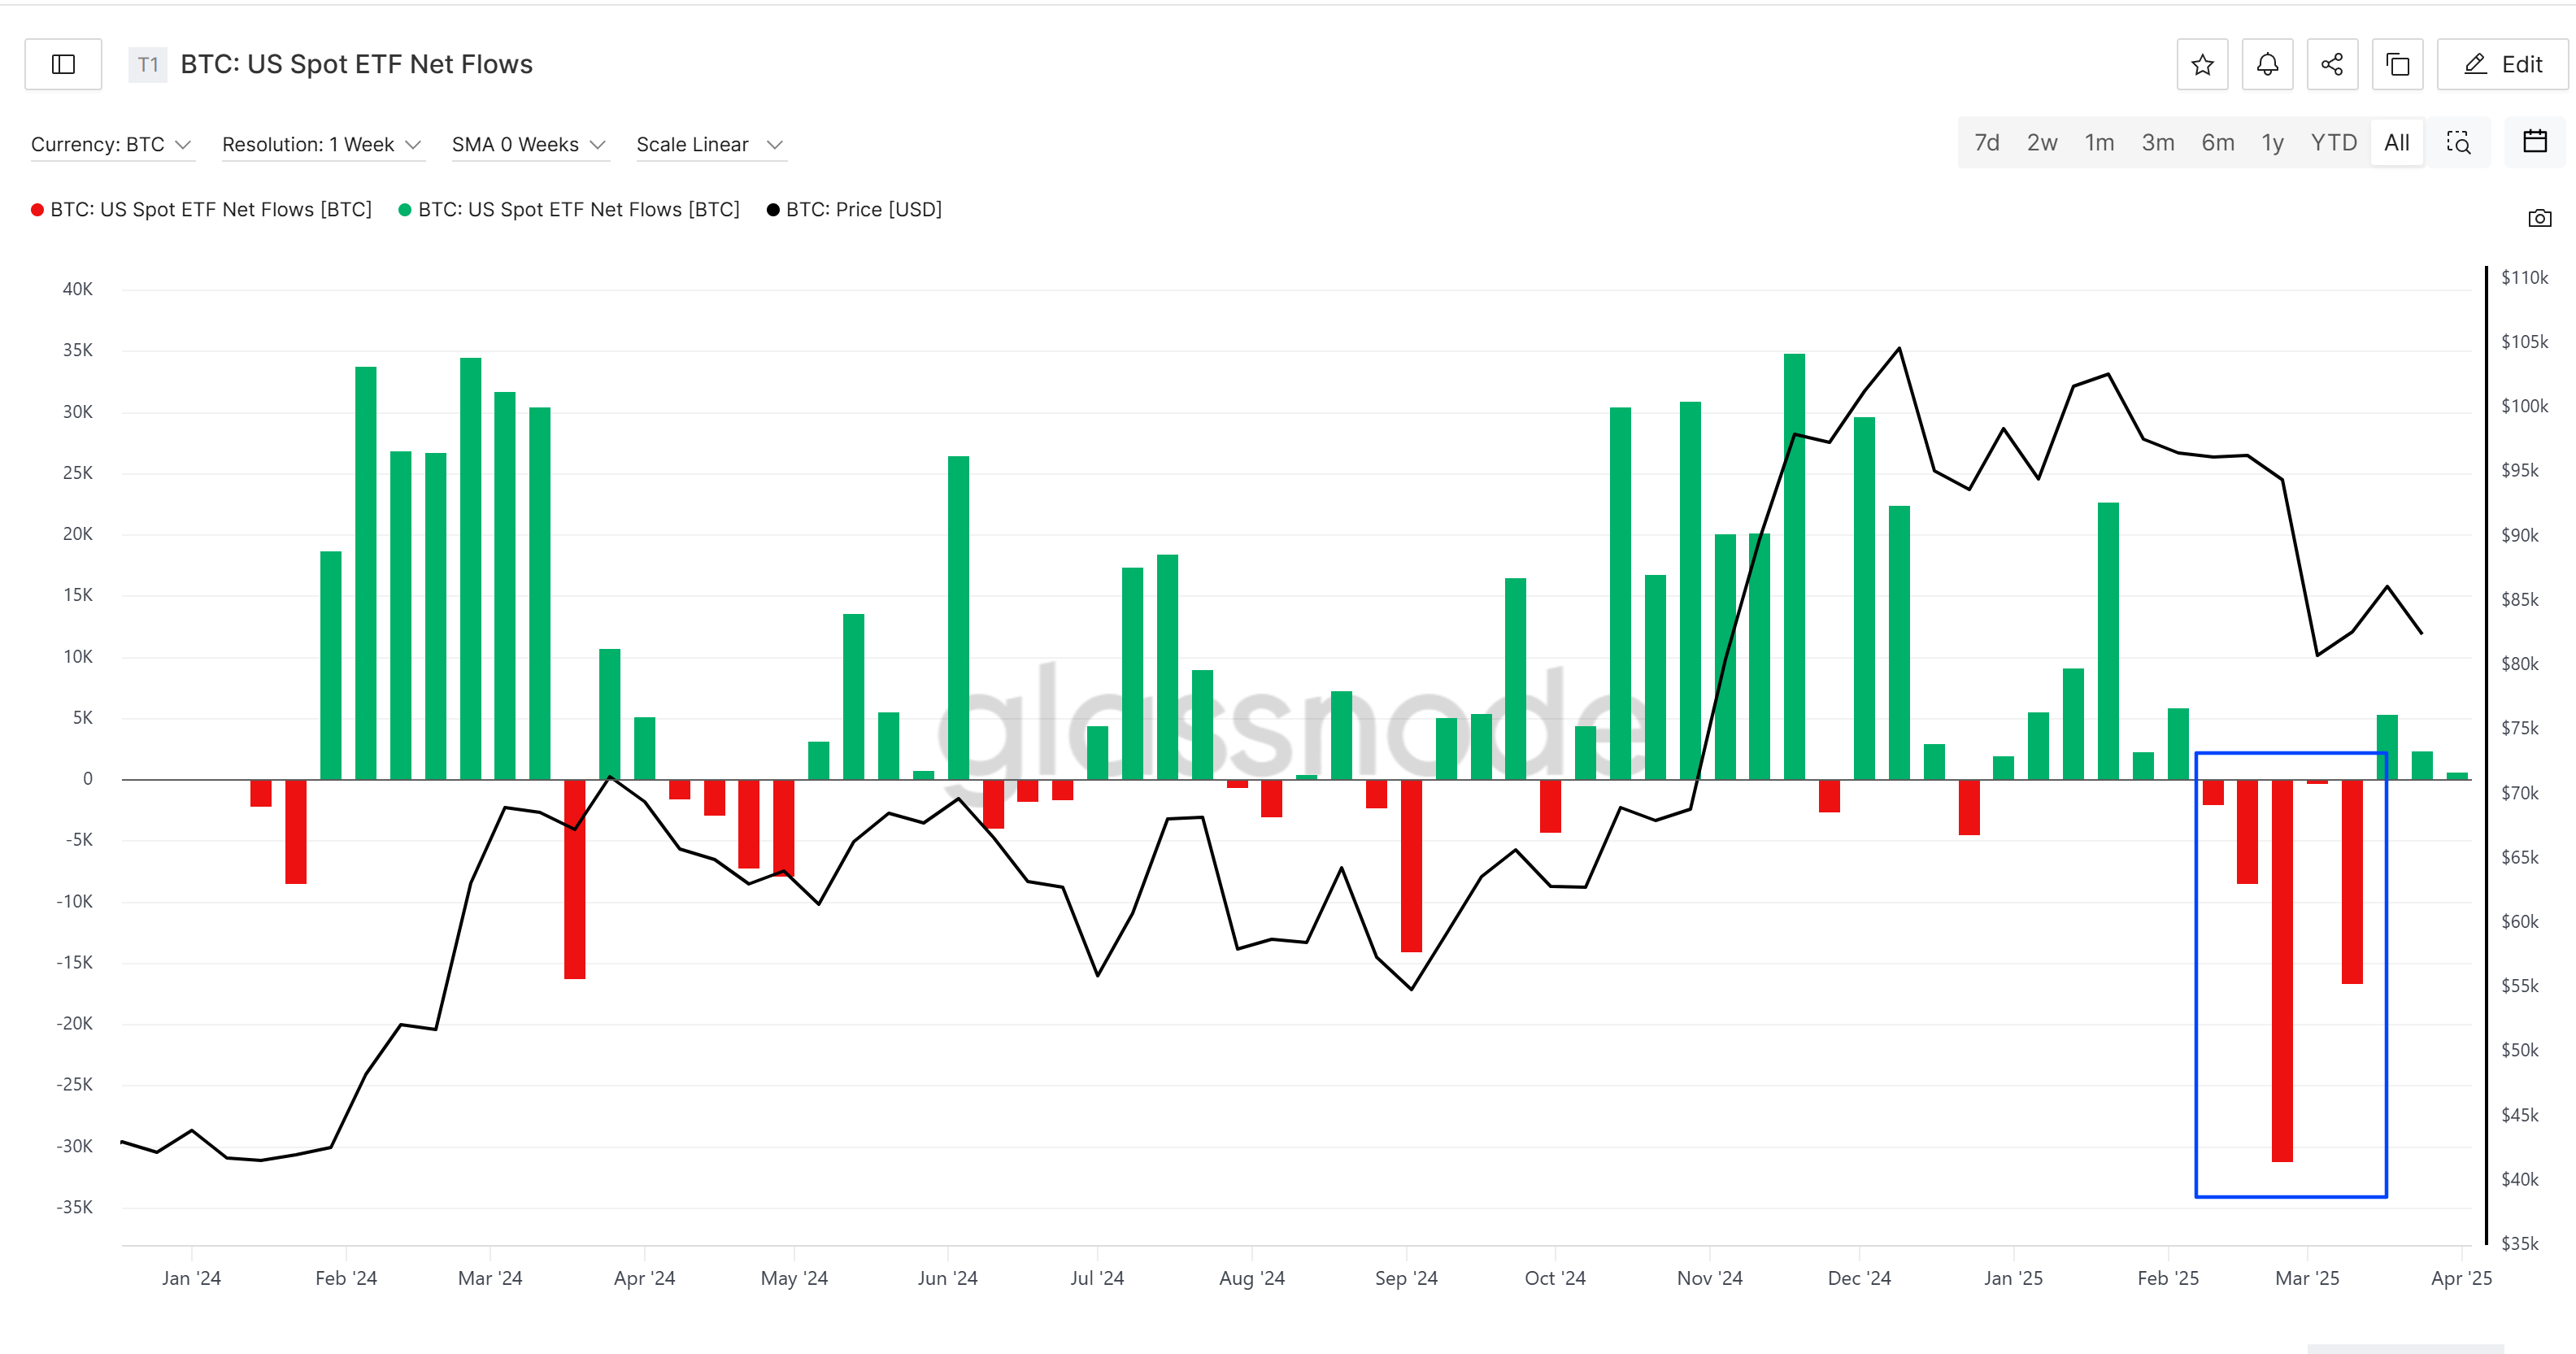
Task: Select the 1y time range tab
Action: coord(2272,143)
